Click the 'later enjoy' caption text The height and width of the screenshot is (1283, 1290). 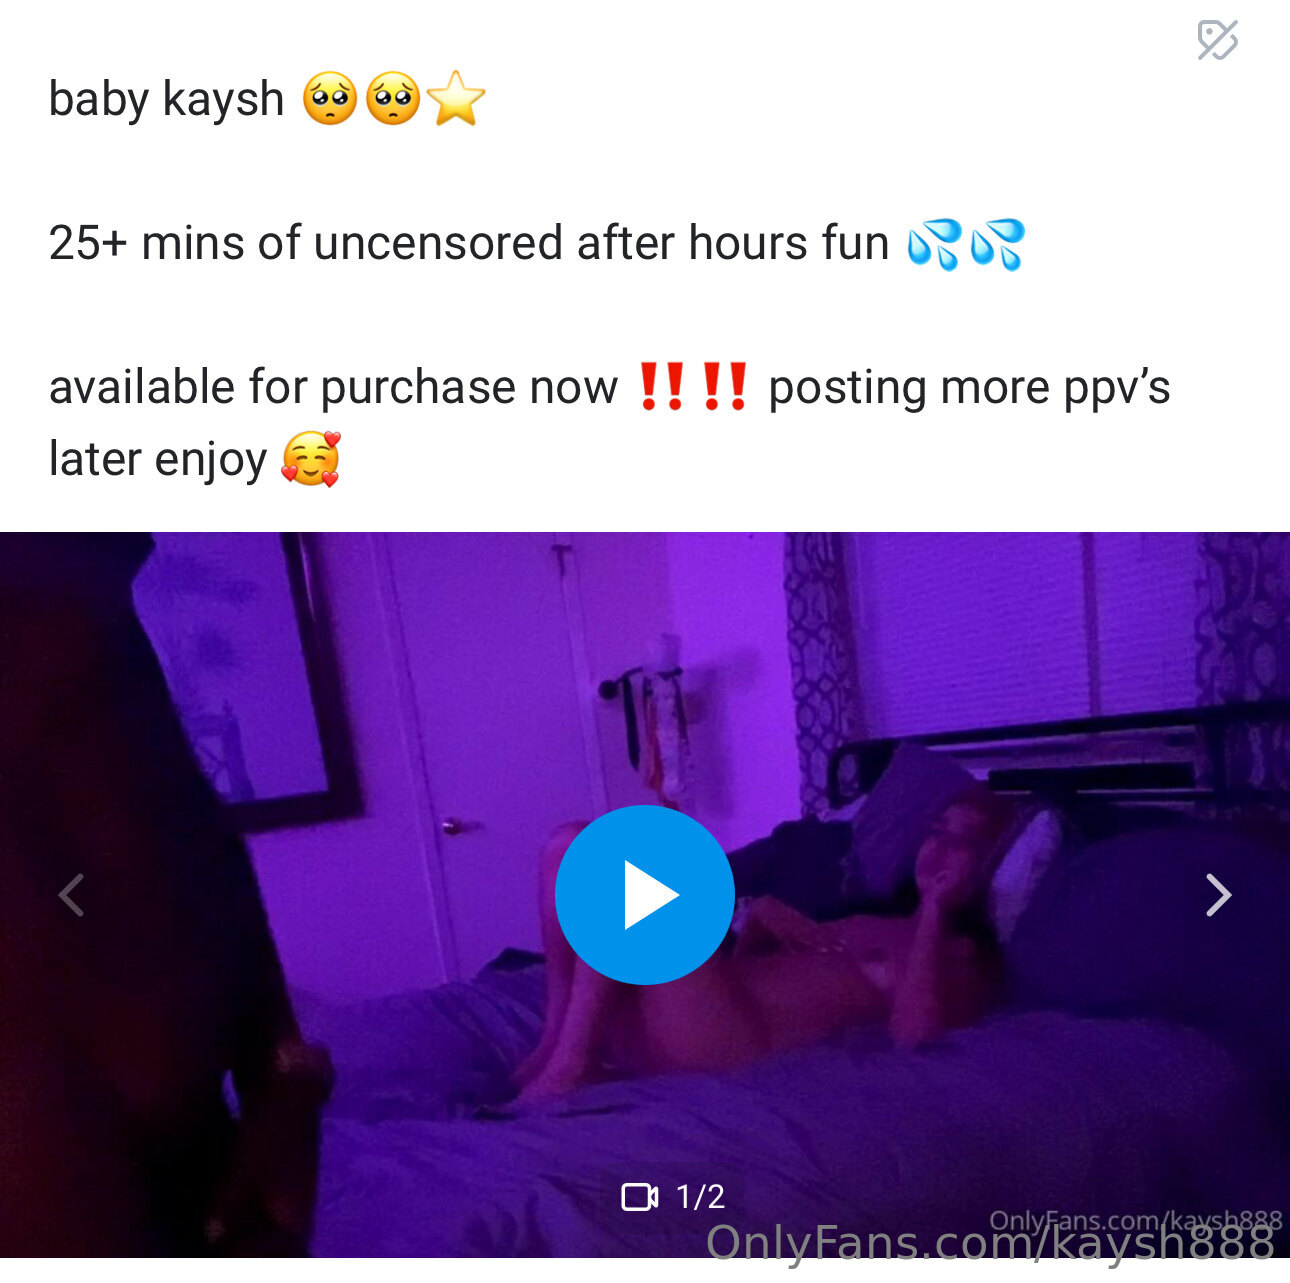tap(158, 460)
